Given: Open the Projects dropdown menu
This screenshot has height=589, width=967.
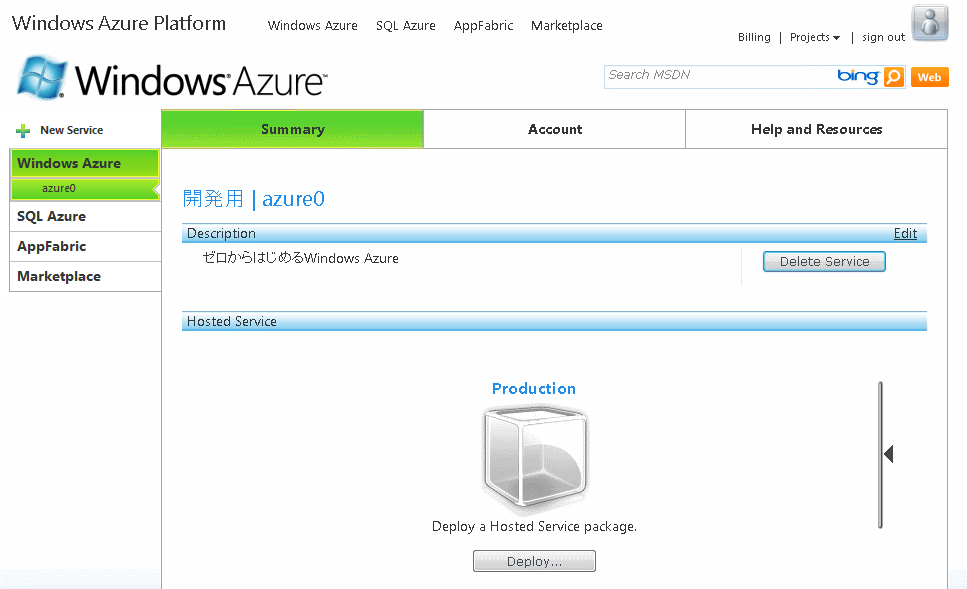Looking at the screenshot, I should tap(815, 37).
